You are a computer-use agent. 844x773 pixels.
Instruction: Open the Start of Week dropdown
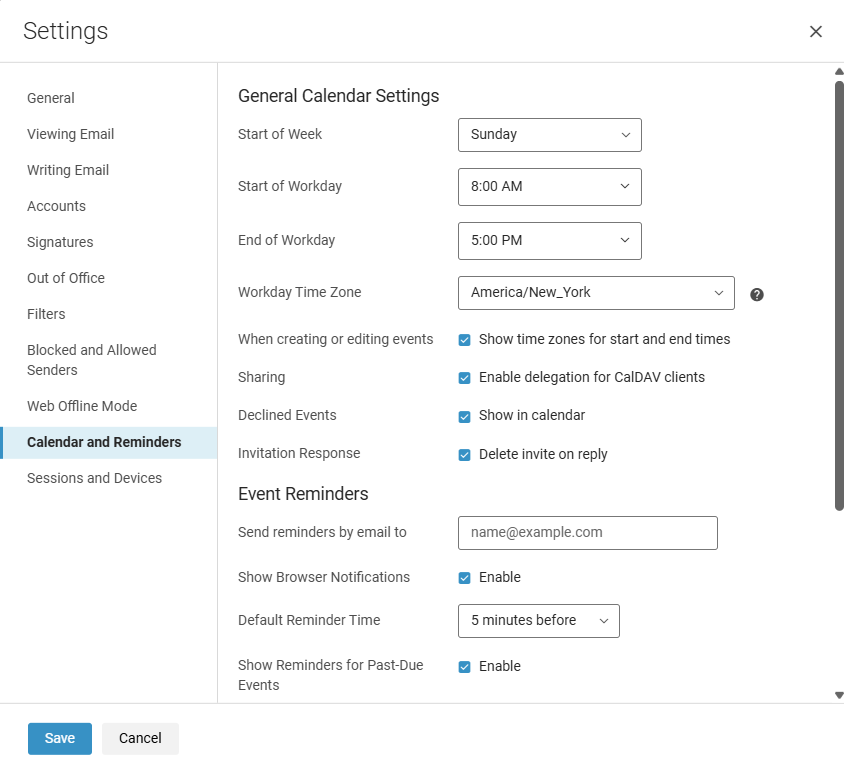pyautogui.click(x=550, y=135)
